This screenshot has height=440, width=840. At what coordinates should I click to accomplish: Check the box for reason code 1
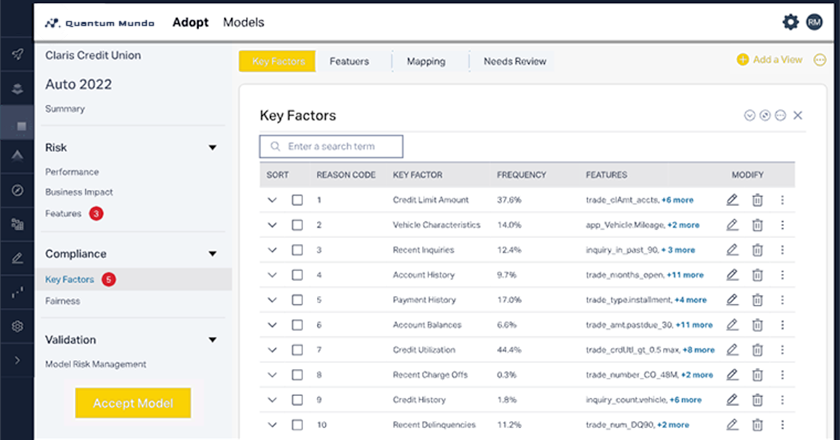298,200
